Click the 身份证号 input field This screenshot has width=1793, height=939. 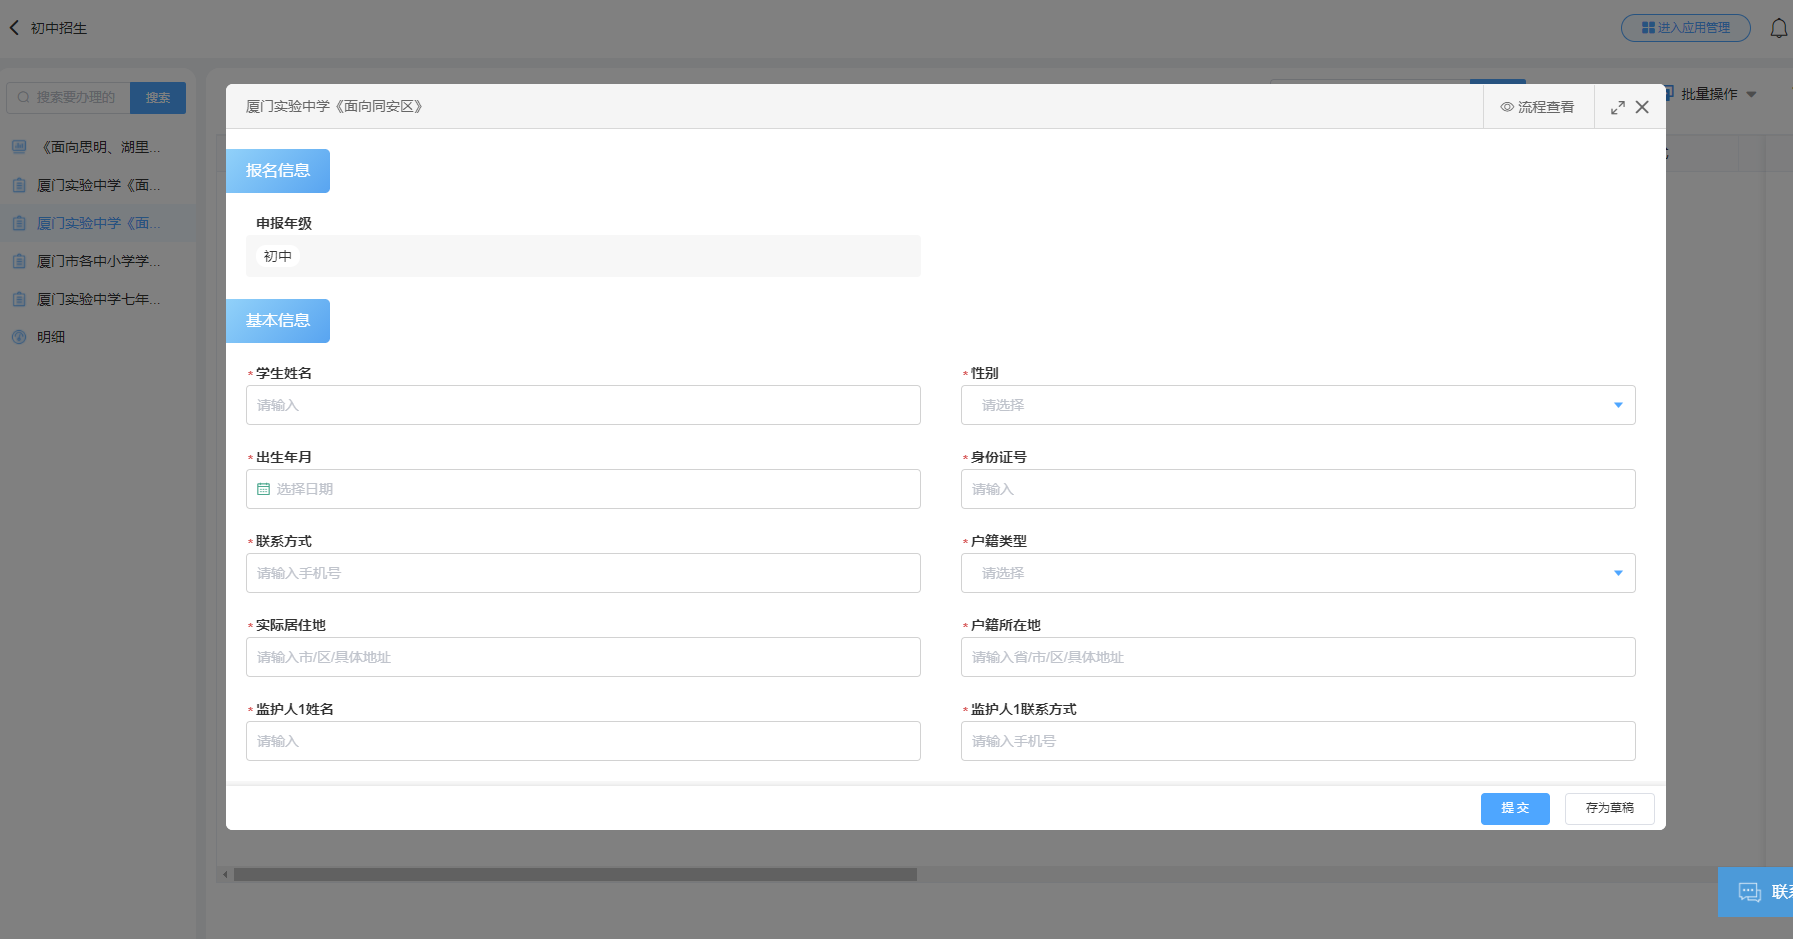[1297, 489]
